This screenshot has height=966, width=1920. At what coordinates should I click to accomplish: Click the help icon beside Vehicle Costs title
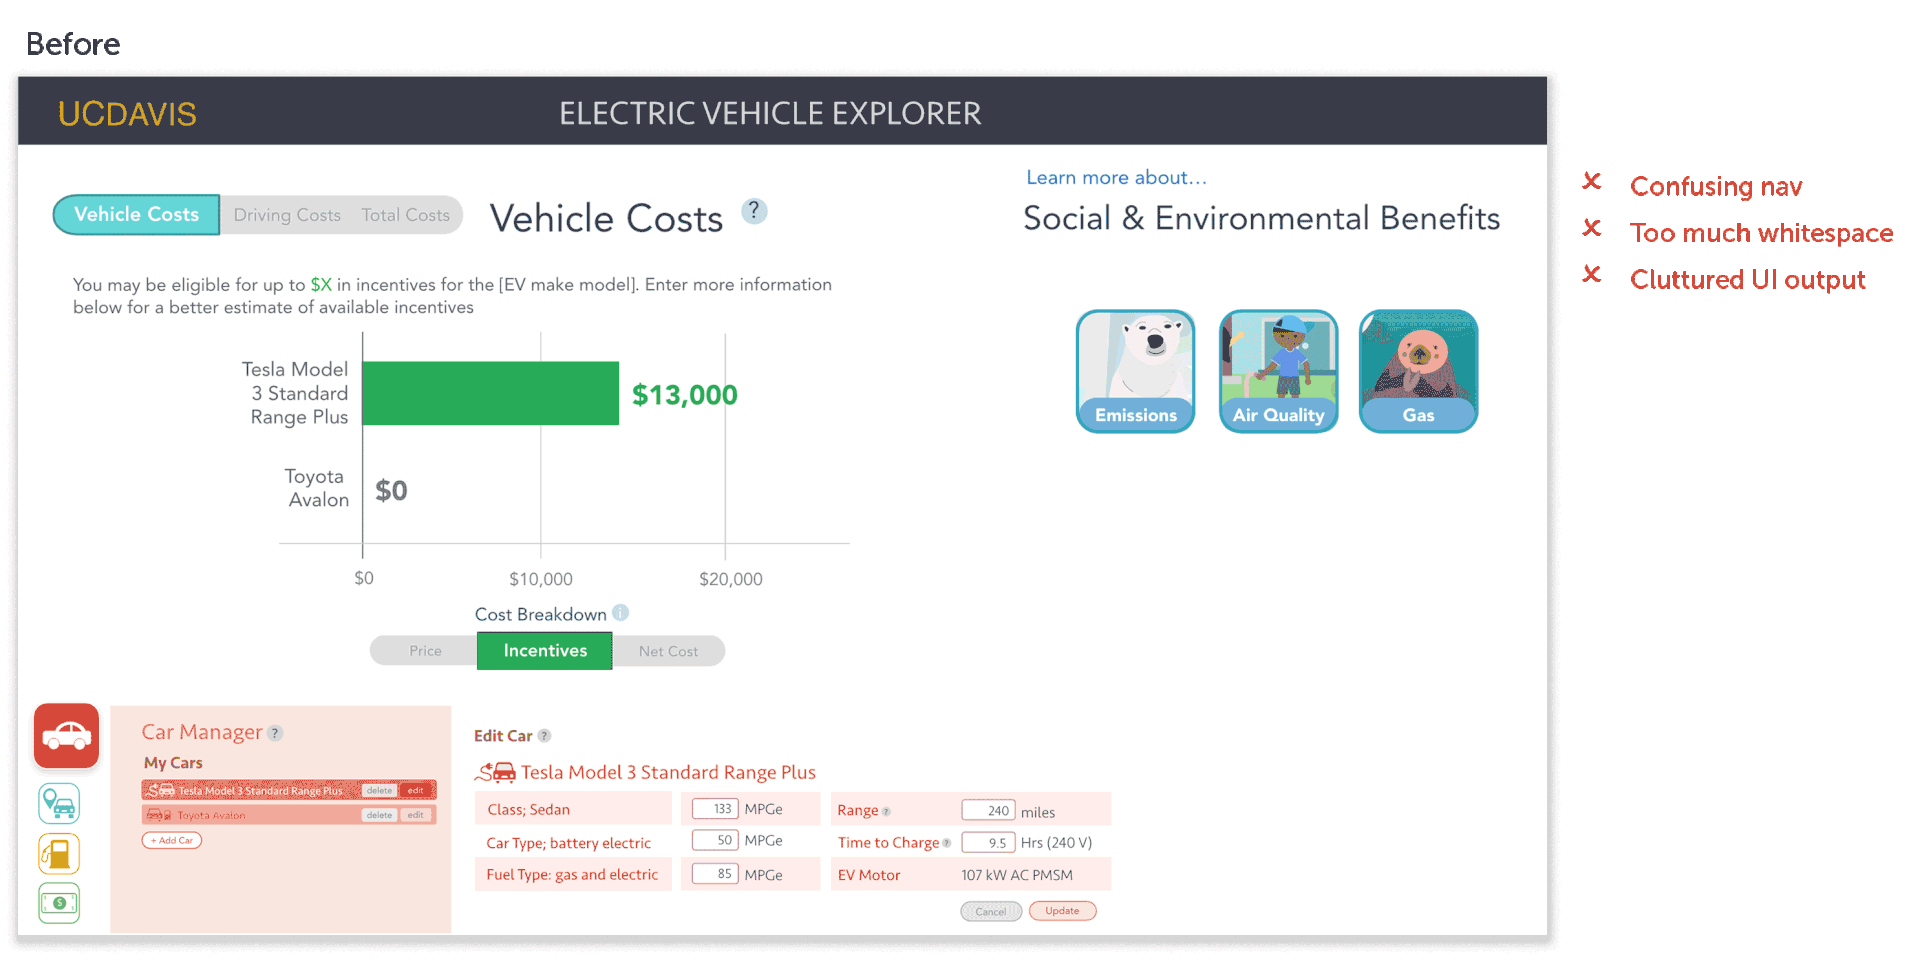[x=754, y=211]
